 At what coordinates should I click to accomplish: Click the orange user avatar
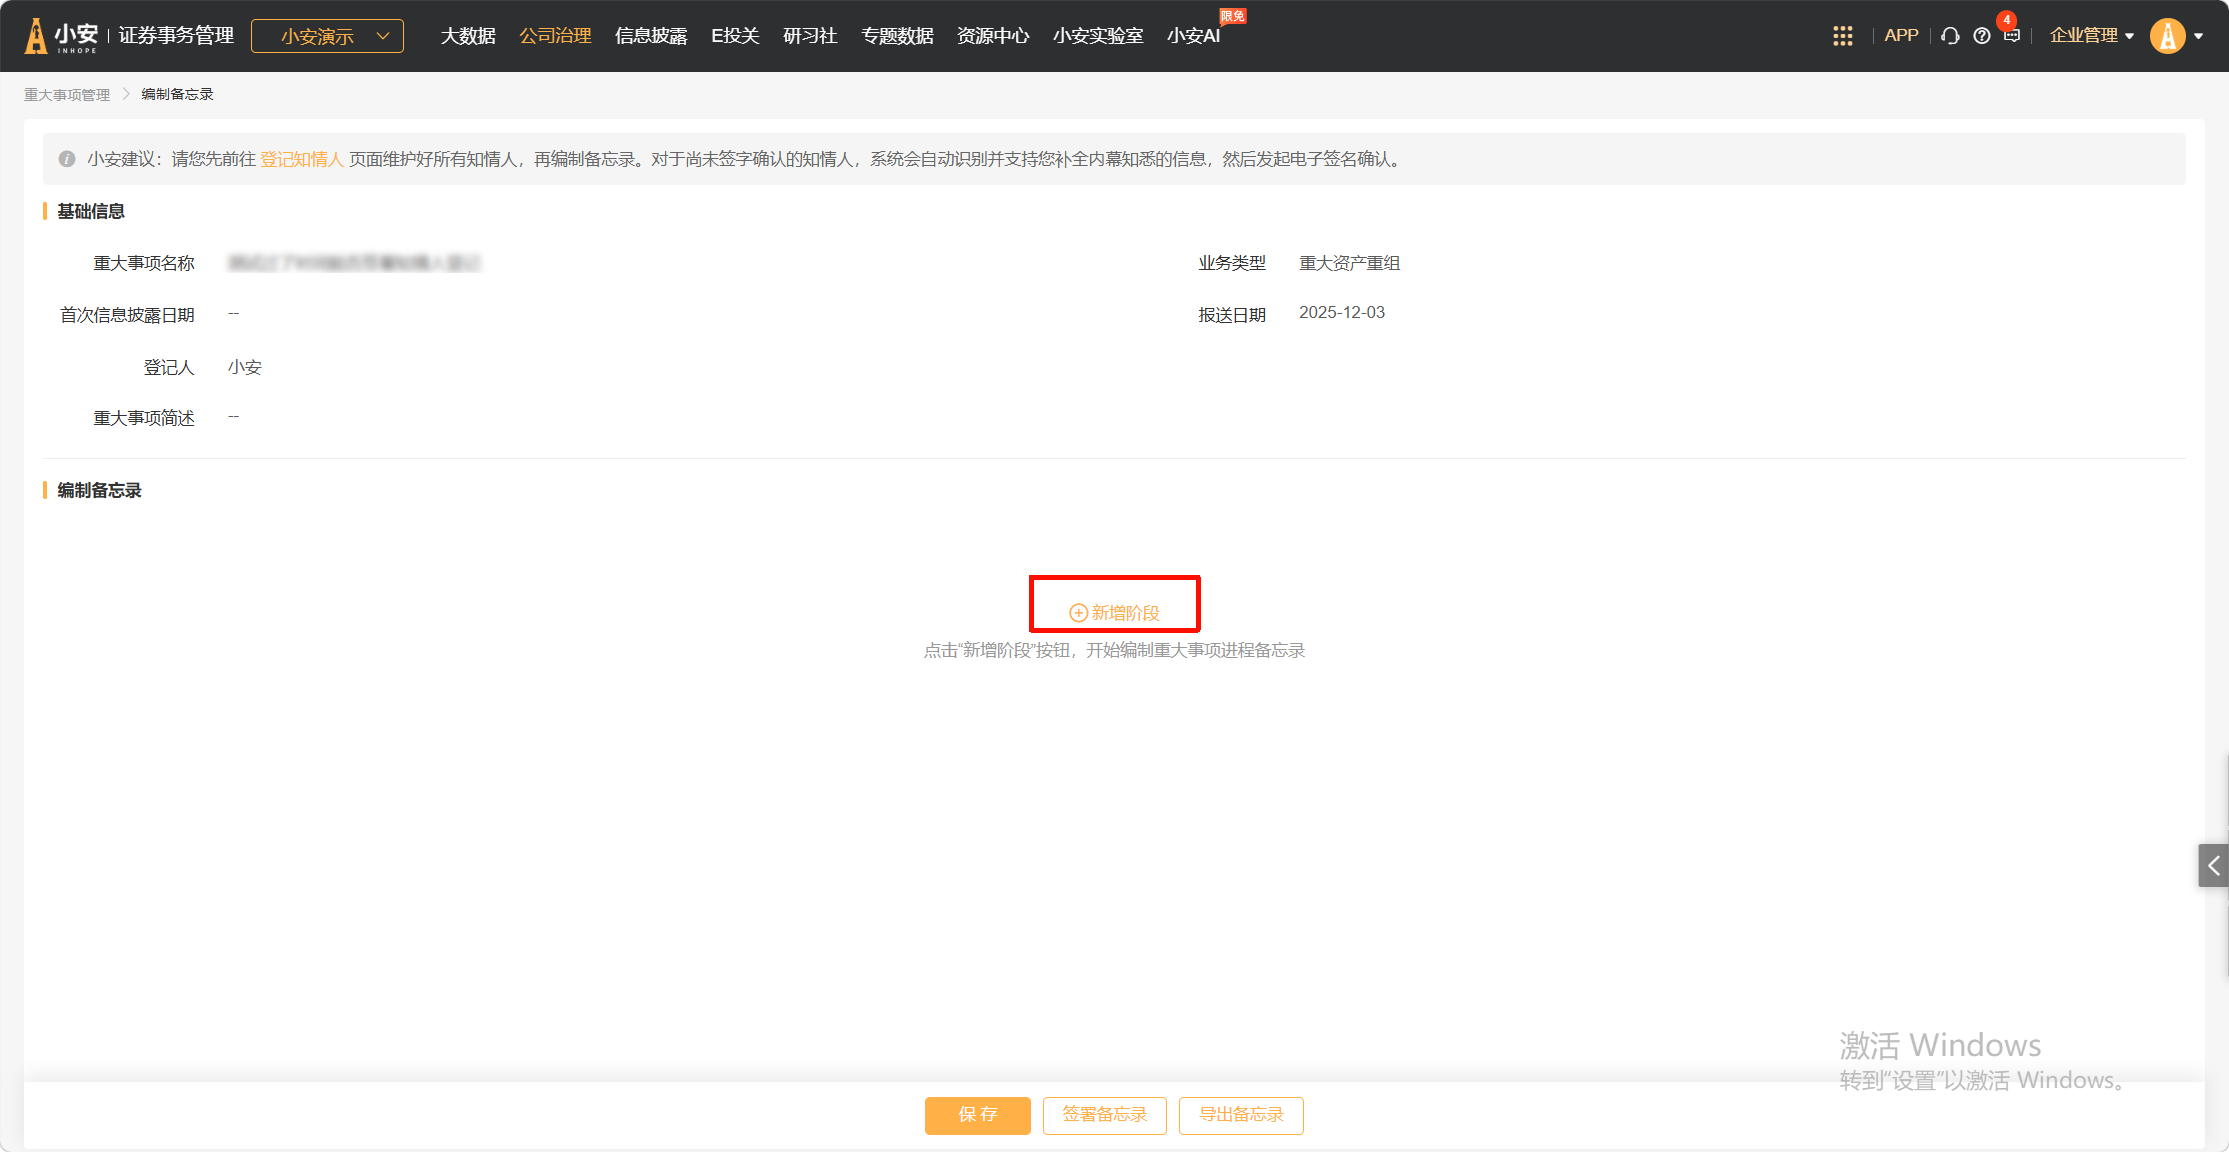pyautogui.click(x=2167, y=36)
